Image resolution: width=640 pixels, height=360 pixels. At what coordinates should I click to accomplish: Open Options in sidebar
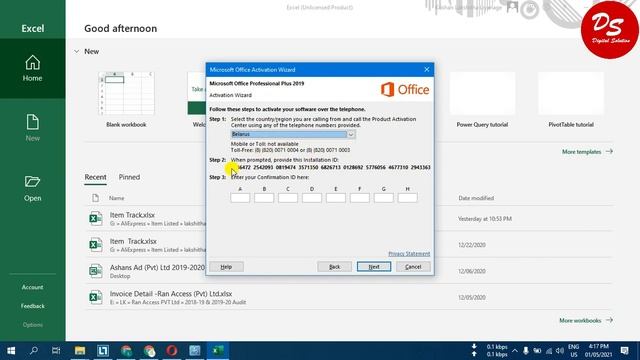click(32, 325)
